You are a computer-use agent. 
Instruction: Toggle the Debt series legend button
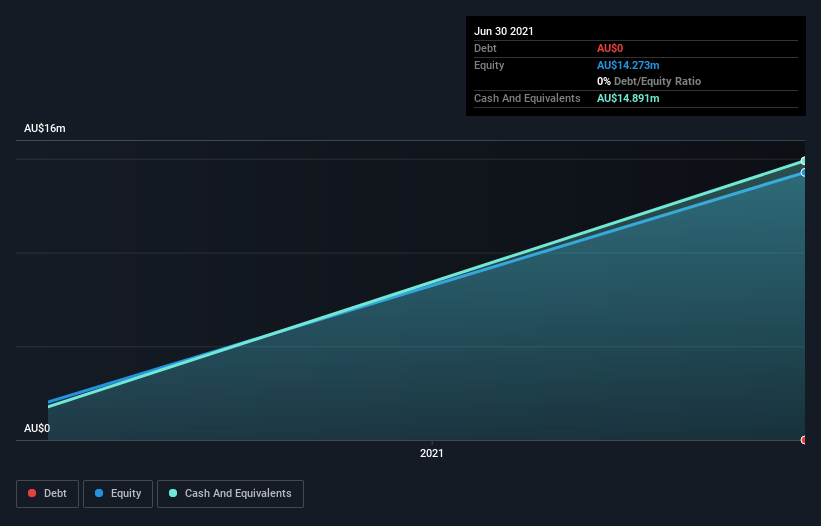point(47,494)
